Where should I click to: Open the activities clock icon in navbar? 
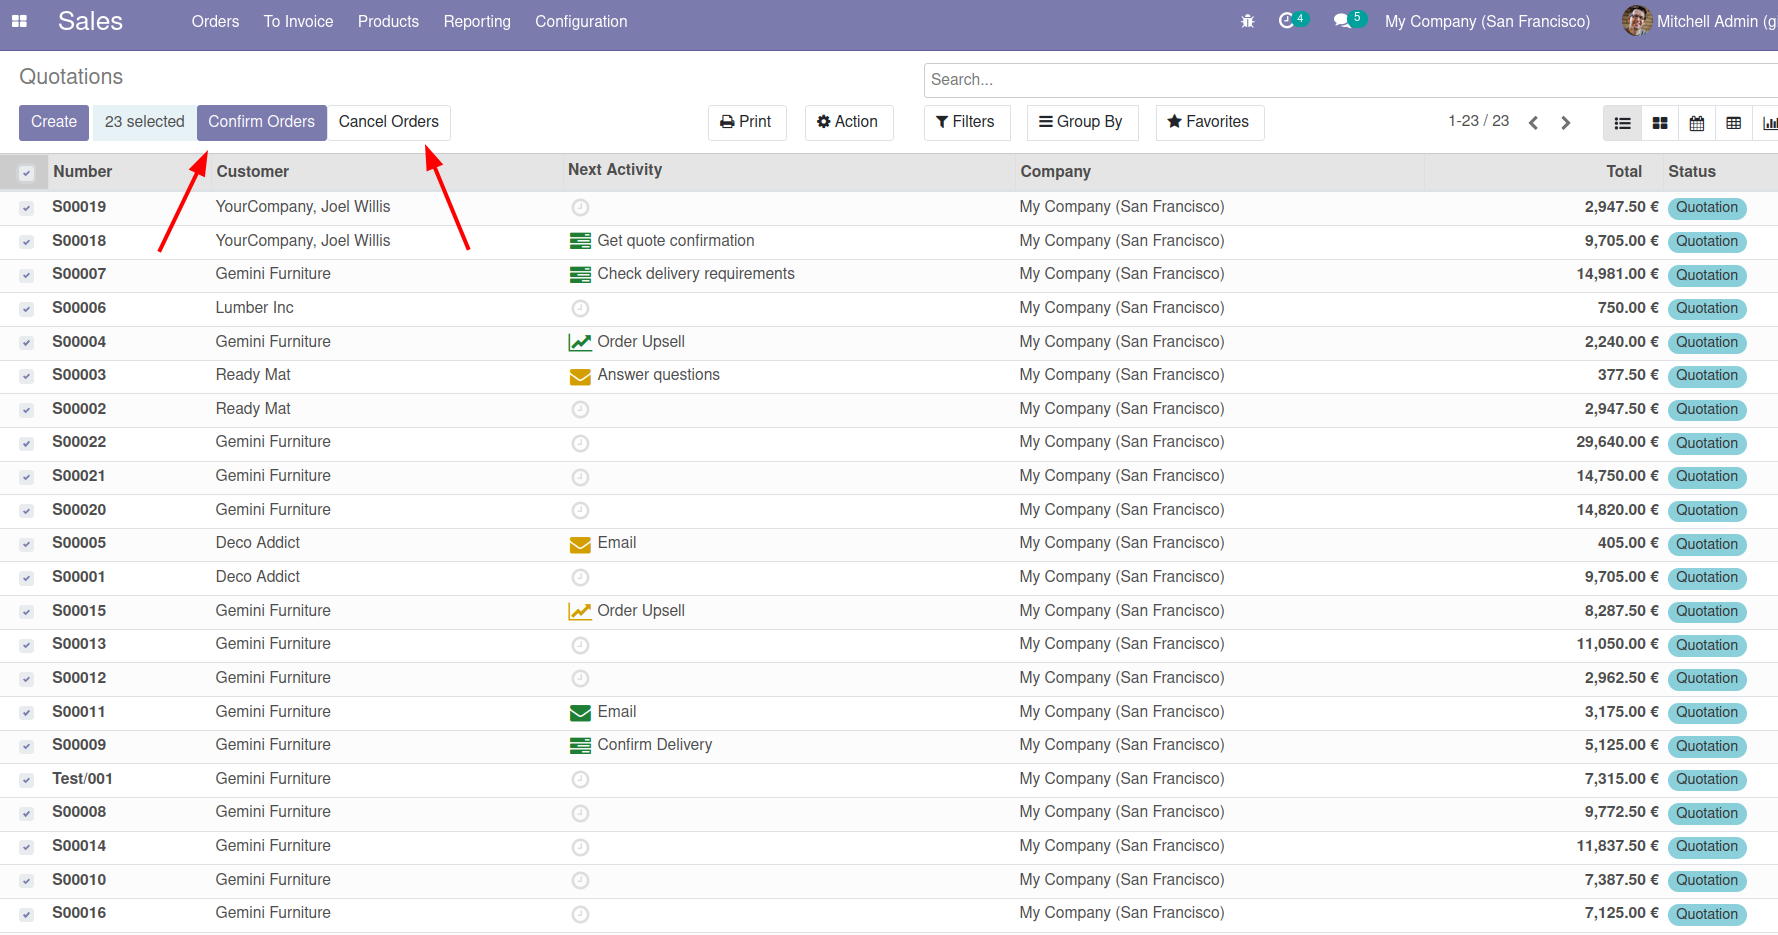(1287, 21)
